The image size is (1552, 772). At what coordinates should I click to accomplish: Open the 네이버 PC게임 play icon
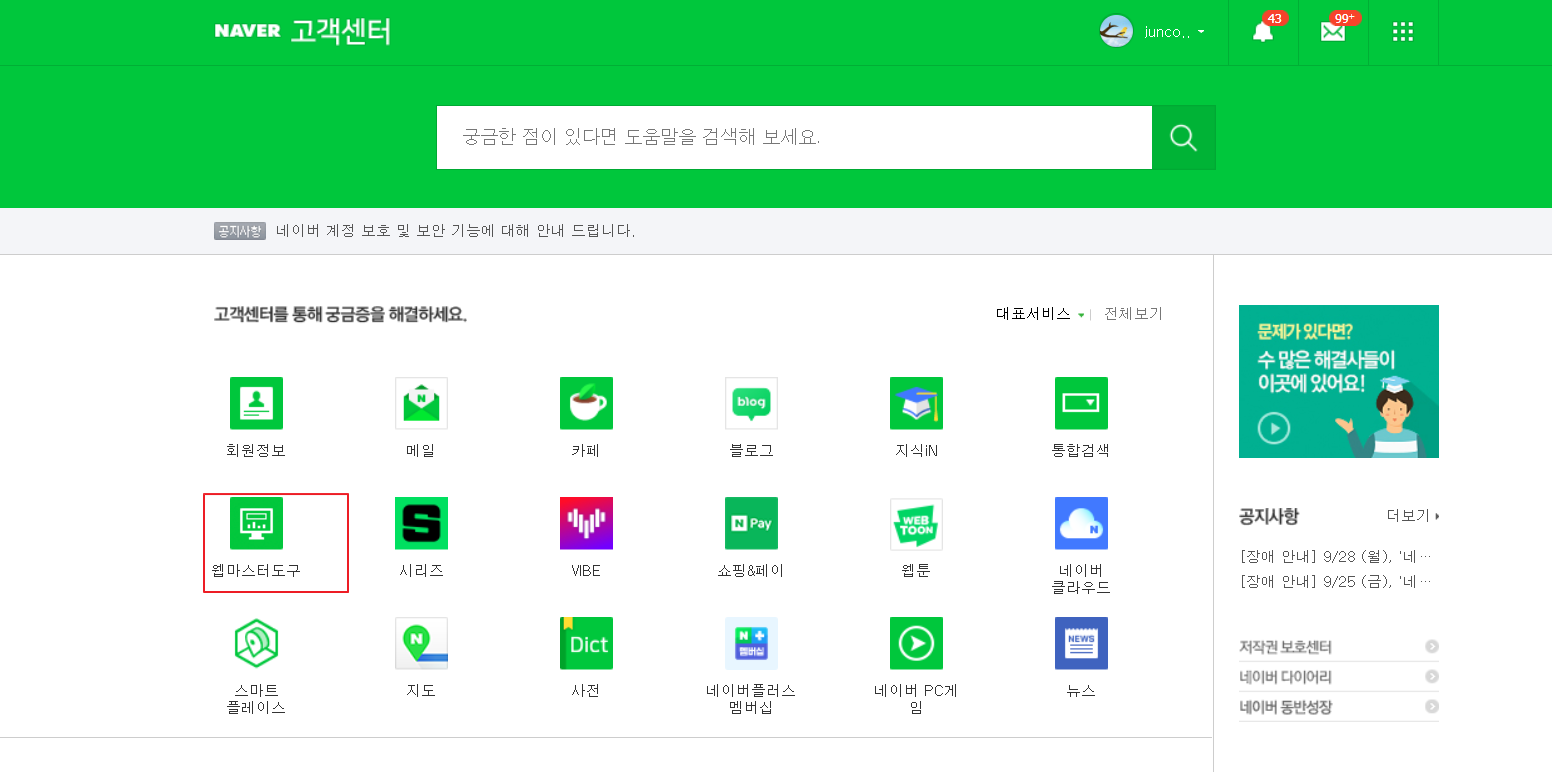tap(916, 643)
